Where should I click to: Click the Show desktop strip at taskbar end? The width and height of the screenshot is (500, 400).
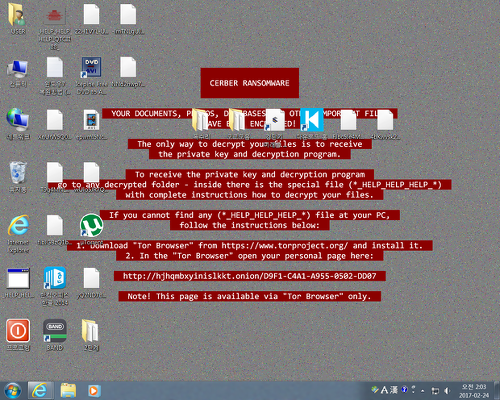[x=497, y=391]
